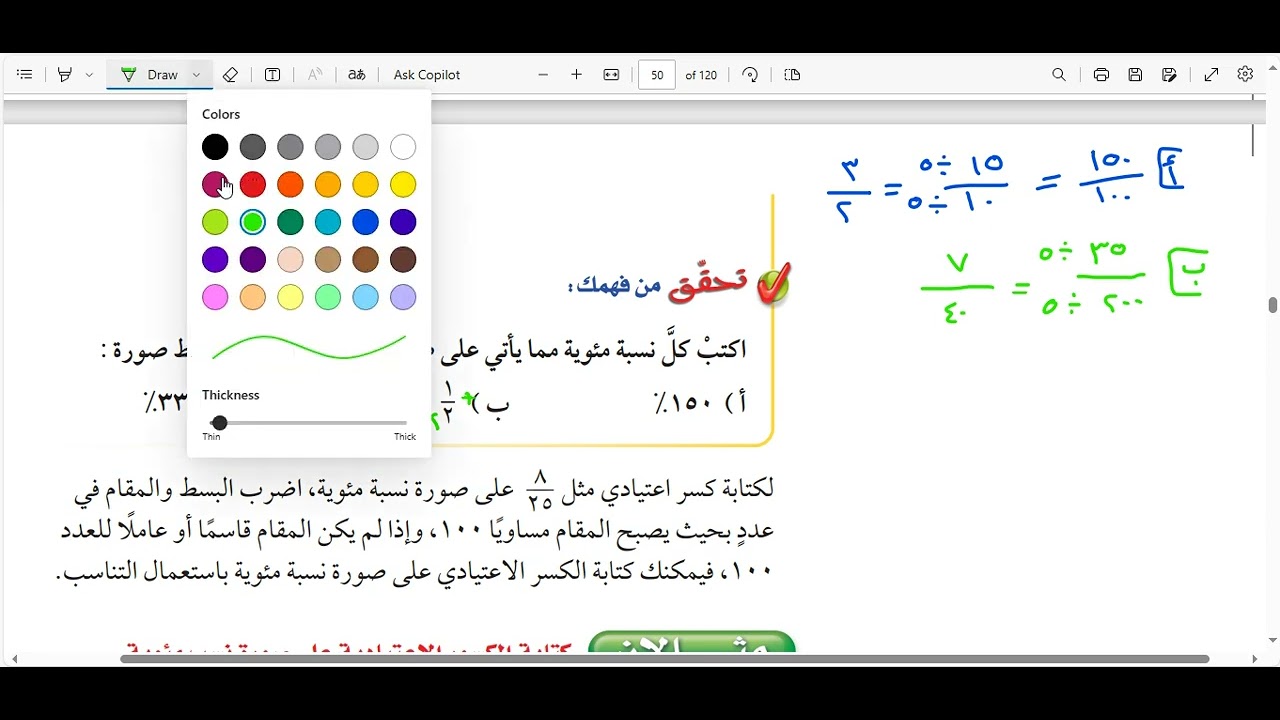Click the Save as icon
Screen dimensions: 1280x720
click(x=1169, y=75)
